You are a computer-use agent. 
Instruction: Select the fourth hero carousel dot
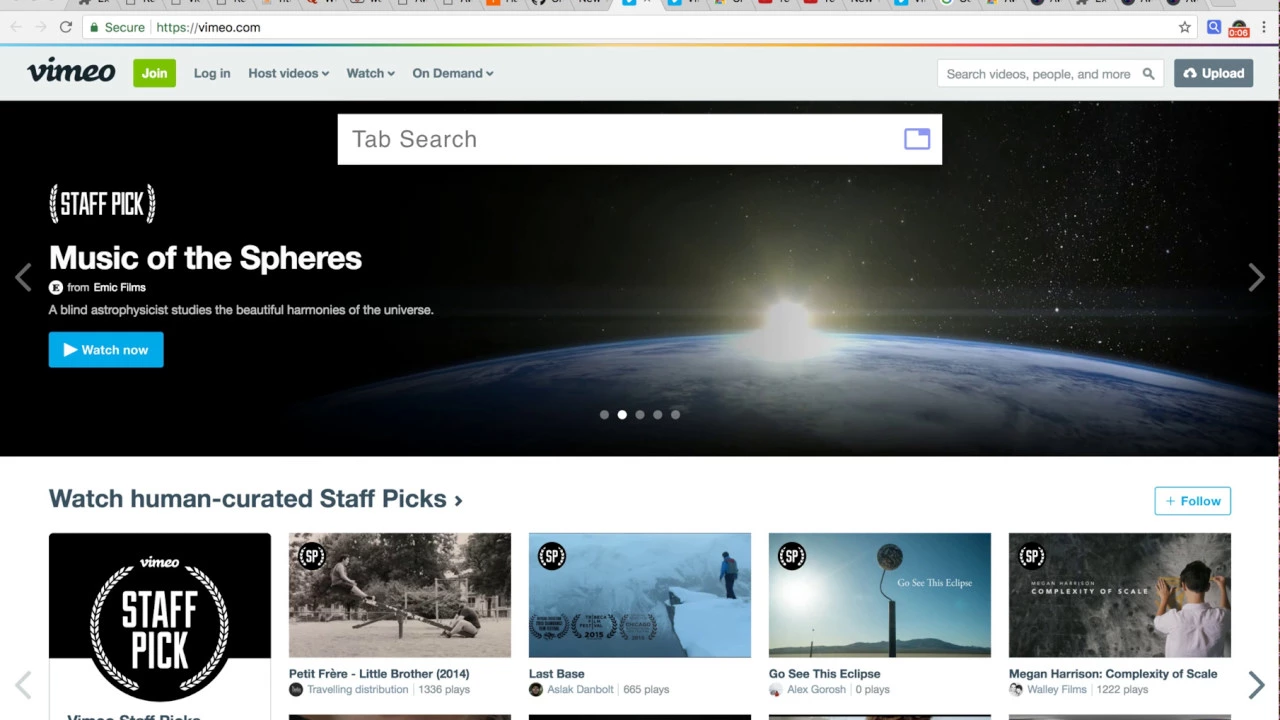[657, 414]
